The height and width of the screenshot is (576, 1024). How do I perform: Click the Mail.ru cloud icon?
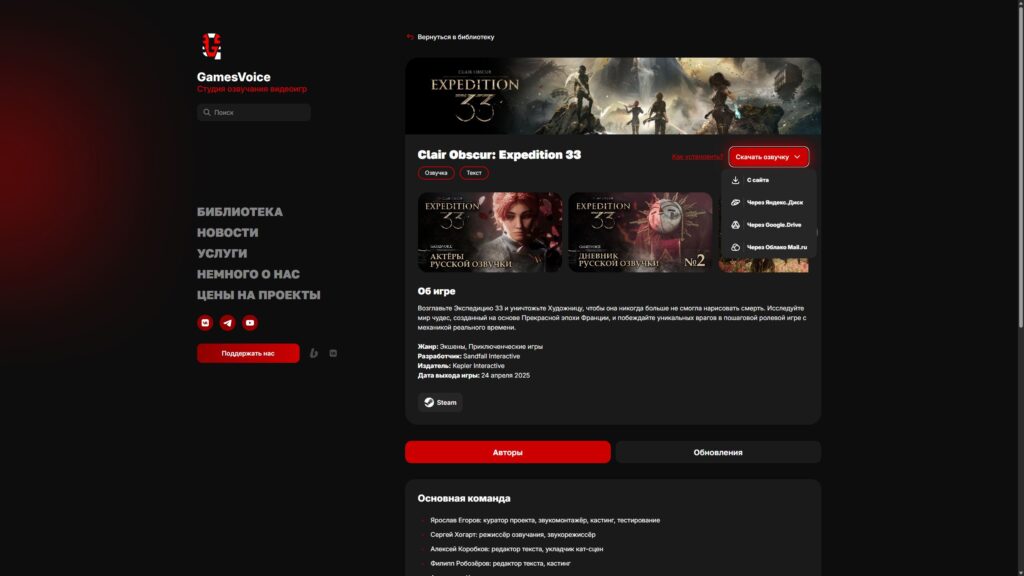(735, 248)
